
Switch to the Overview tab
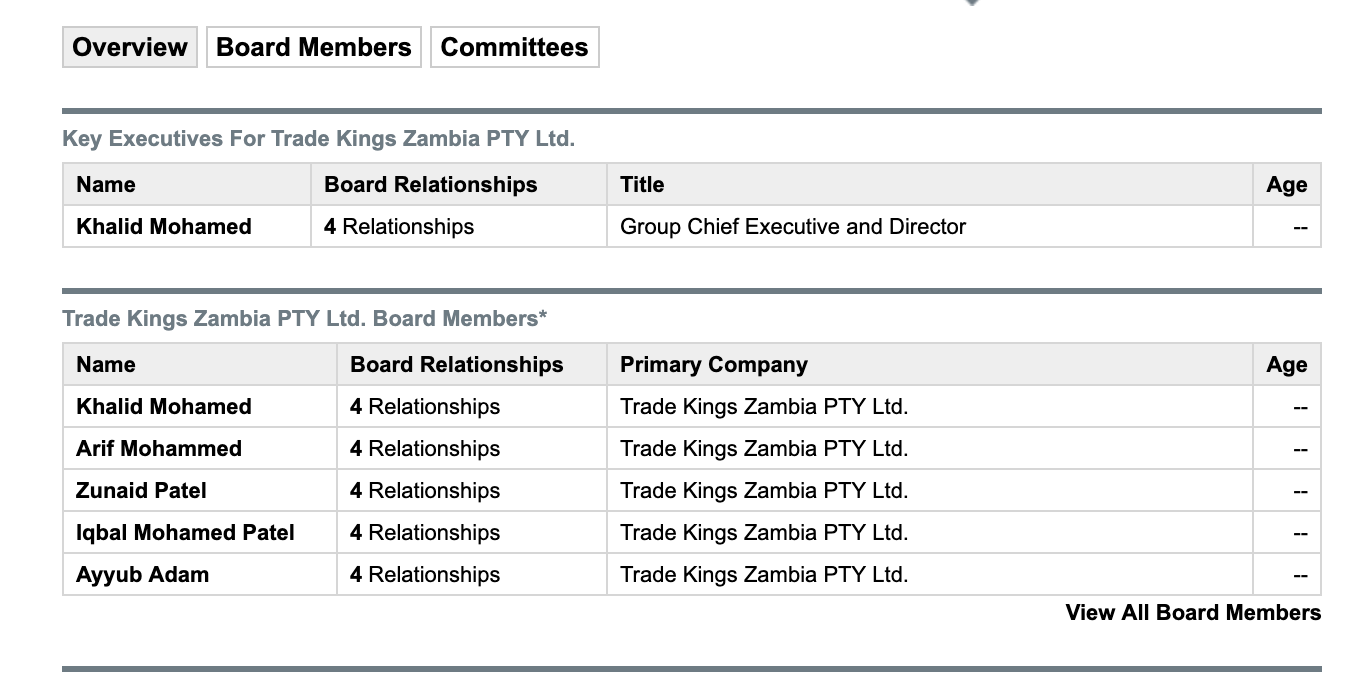point(130,47)
